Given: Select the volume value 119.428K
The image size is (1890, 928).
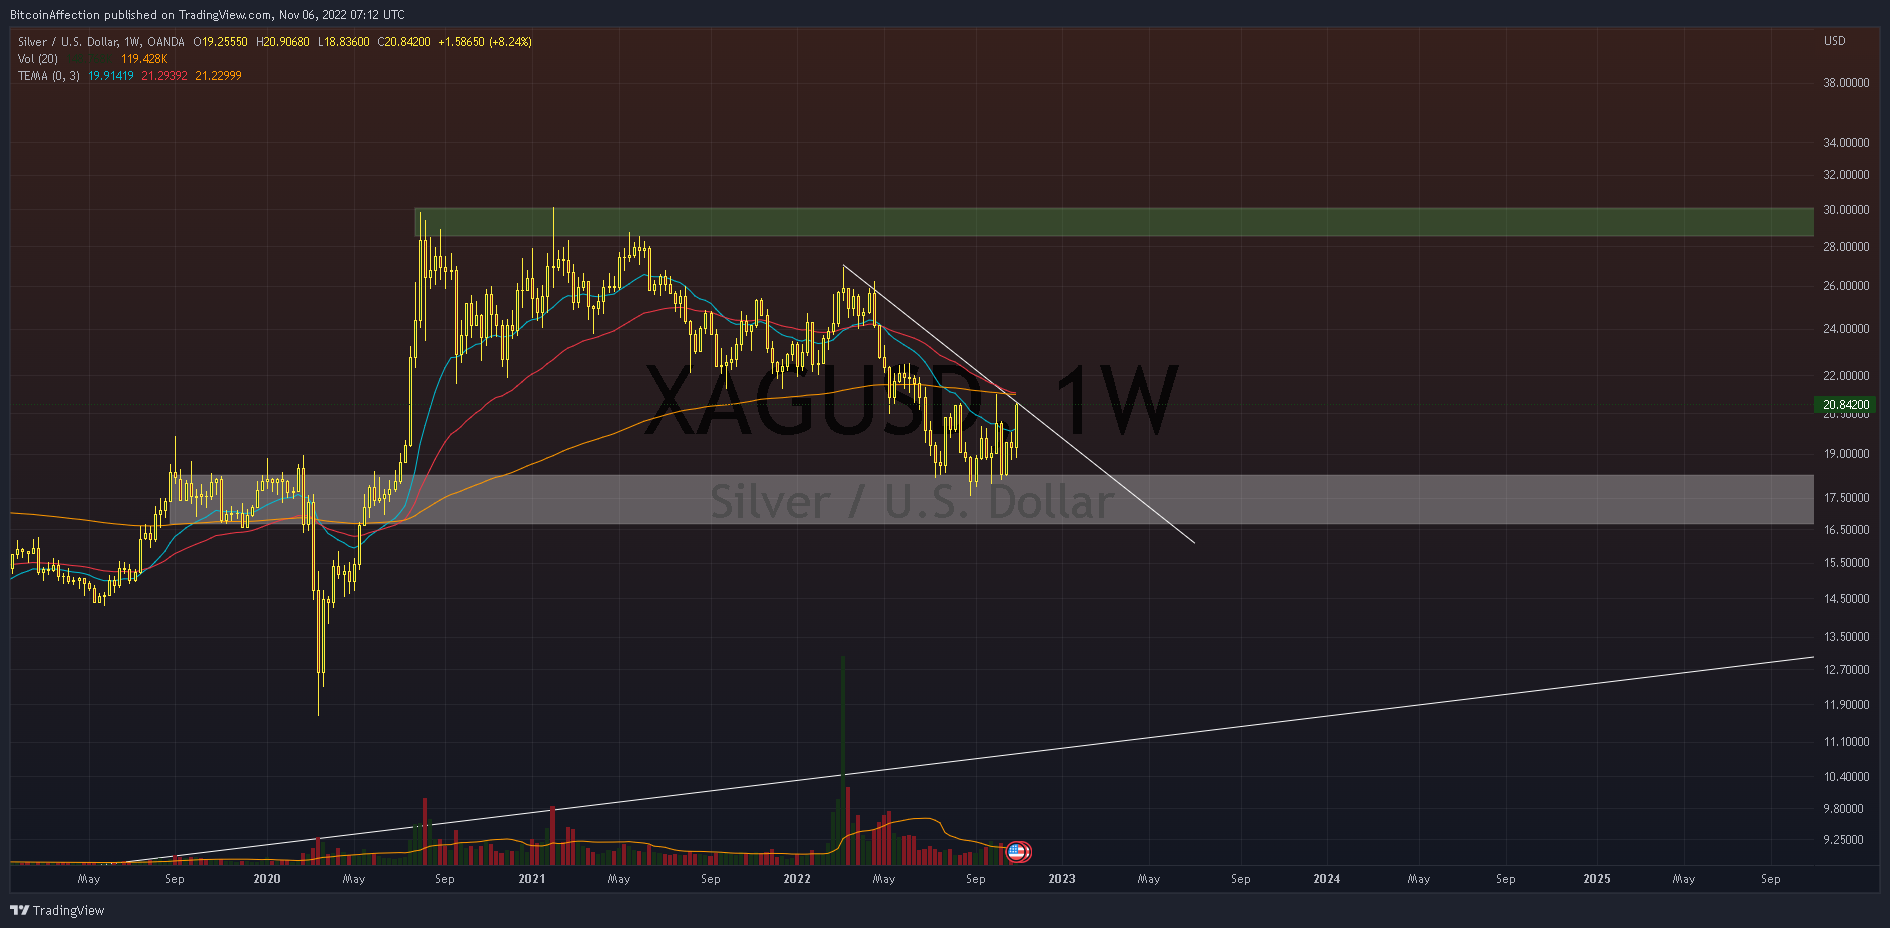Looking at the screenshot, I should [144, 59].
